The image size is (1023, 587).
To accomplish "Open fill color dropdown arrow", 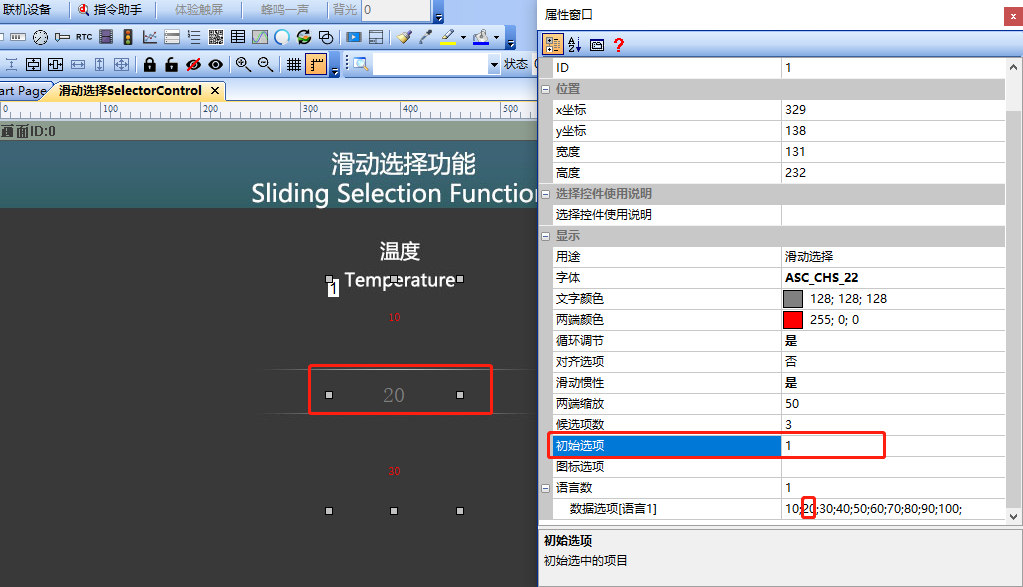I will 496,37.
